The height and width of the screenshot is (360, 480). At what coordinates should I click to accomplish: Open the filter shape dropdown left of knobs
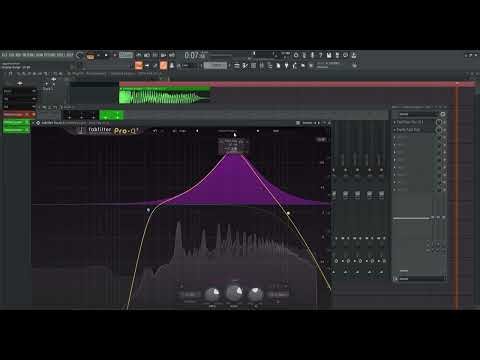[x=190, y=294]
